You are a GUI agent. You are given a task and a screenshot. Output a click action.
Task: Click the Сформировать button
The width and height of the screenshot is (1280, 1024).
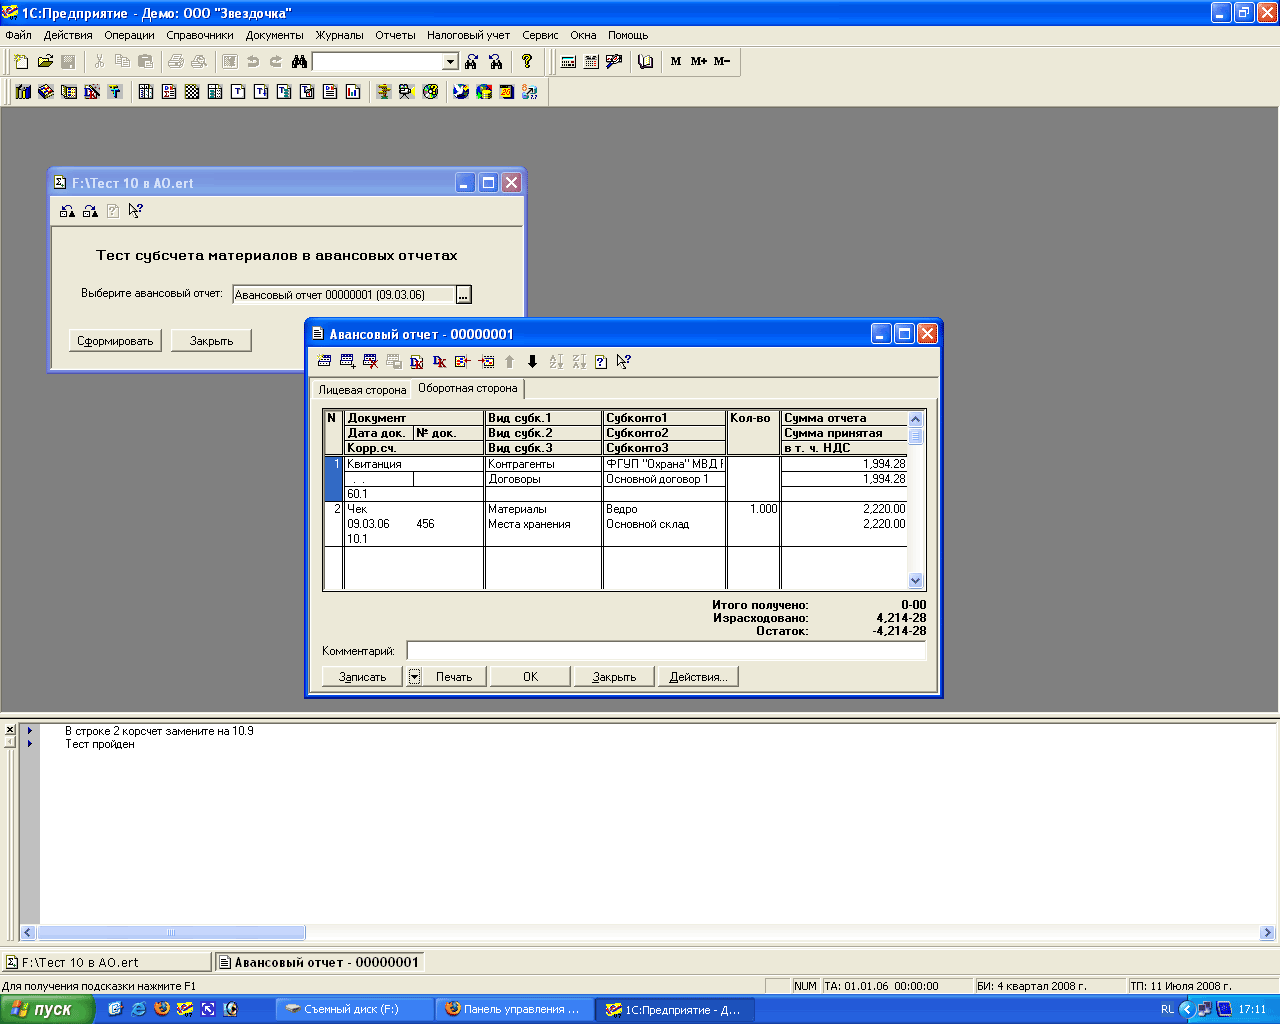click(115, 341)
